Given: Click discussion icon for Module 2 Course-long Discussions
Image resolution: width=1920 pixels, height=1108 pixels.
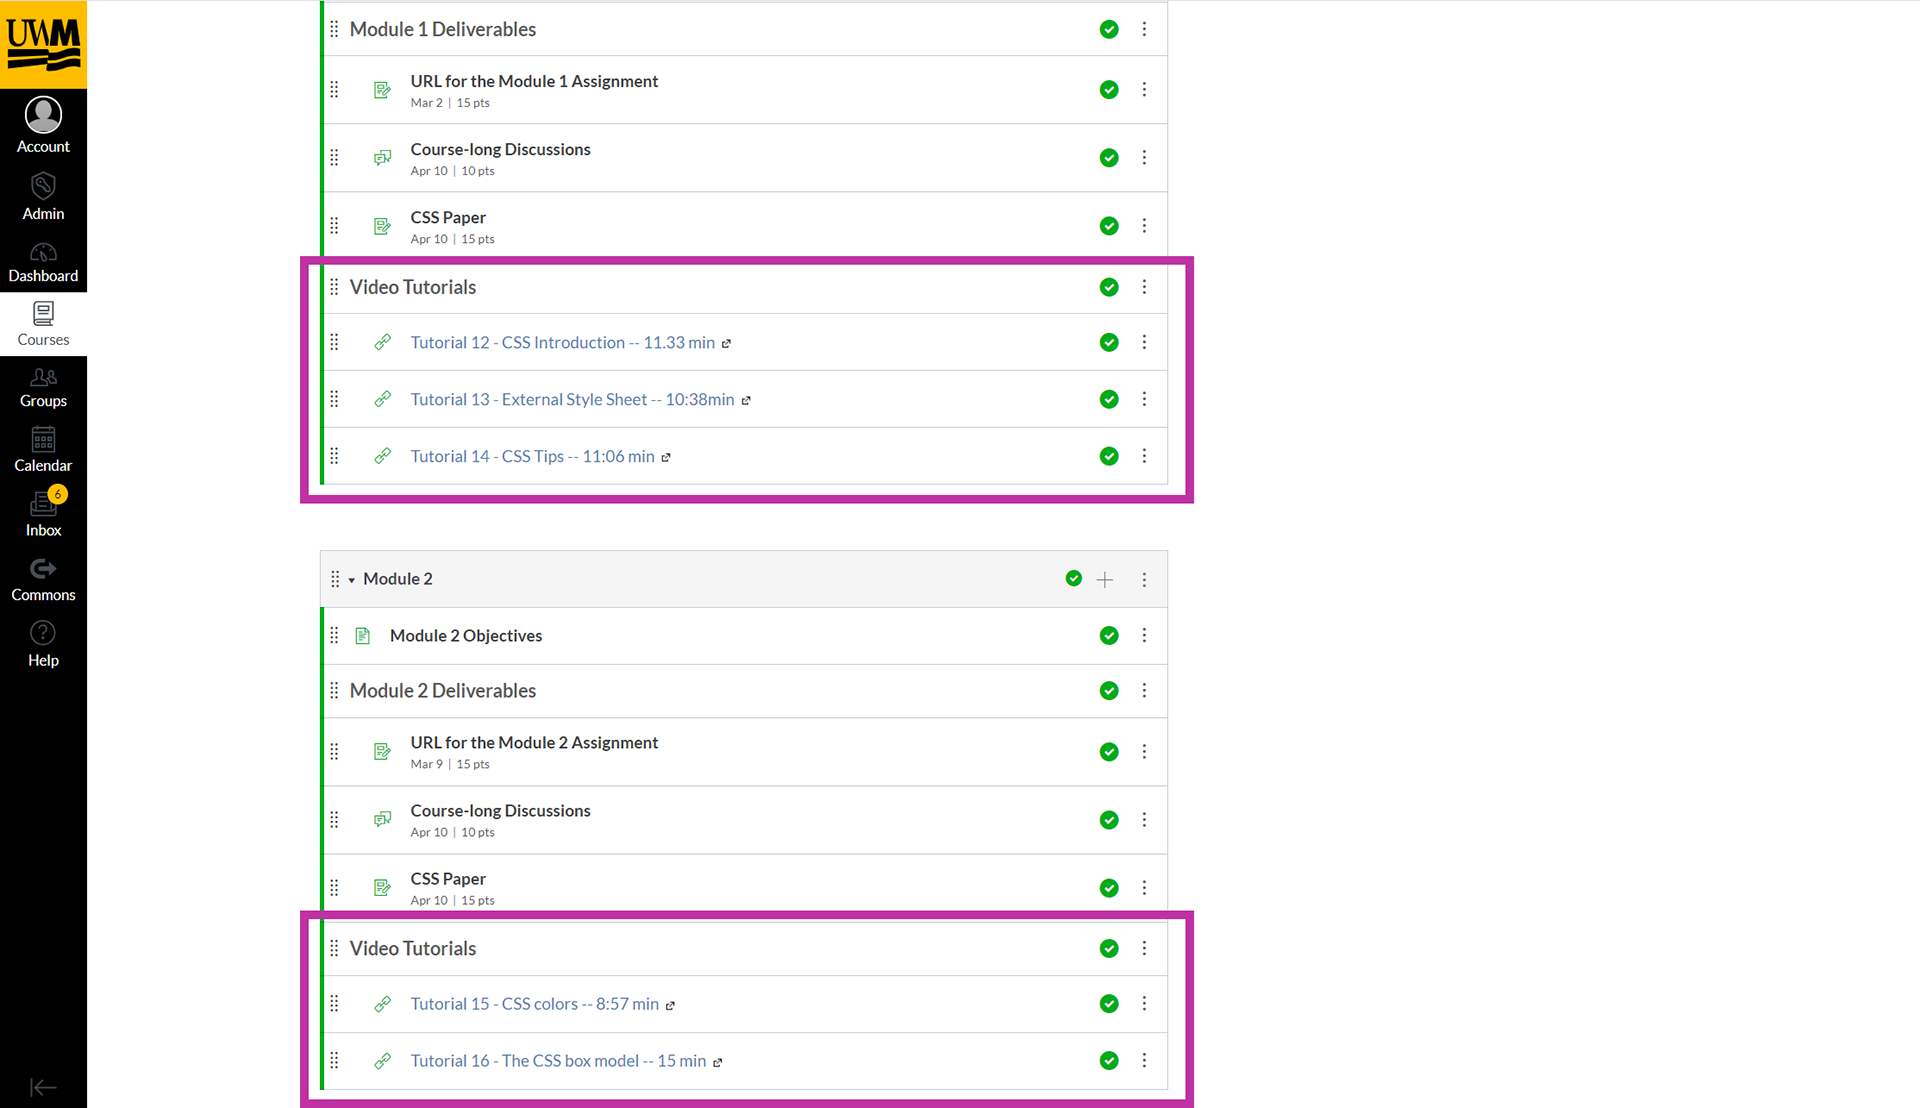Looking at the screenshot, I should [382, 820].
